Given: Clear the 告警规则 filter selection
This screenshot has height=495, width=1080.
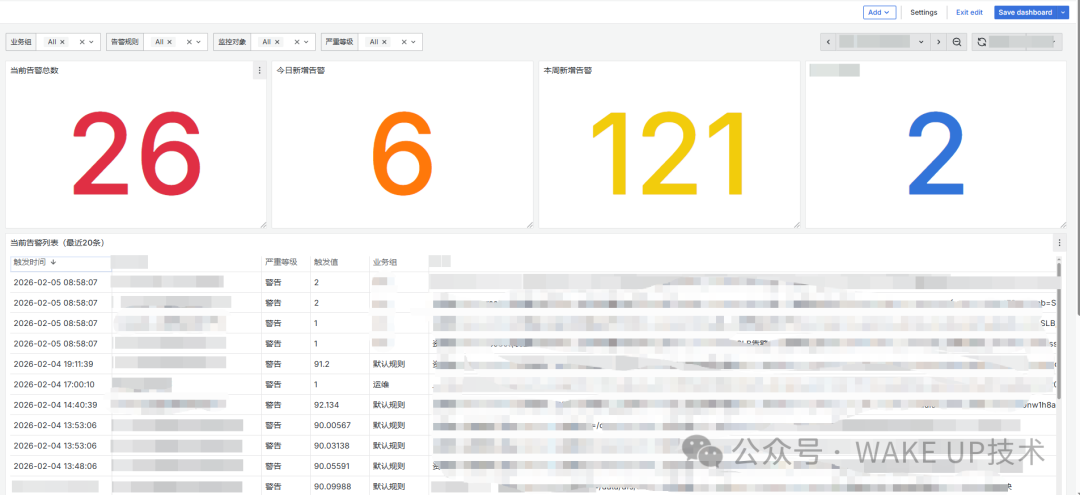Looking at the screenshot, I should pyautogui.click(x=189, y=42).
